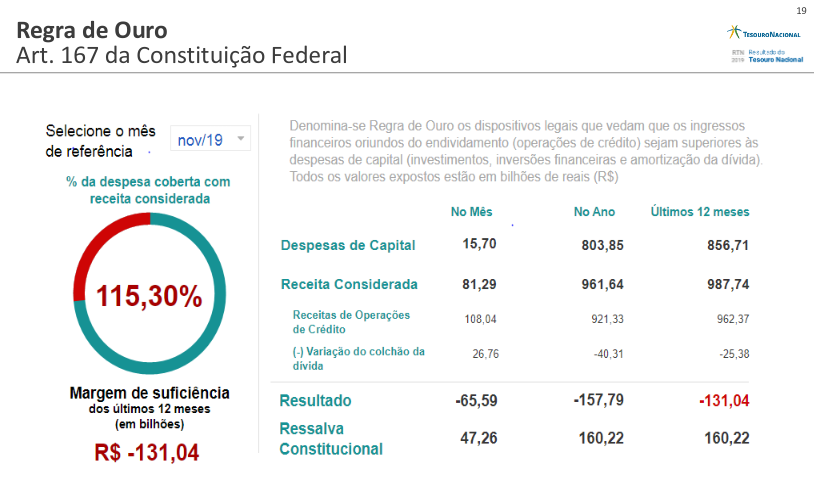814x483 pixels.
Task: Select the No Ano column header
Action: pyautogui.click(x=594, y=212)
